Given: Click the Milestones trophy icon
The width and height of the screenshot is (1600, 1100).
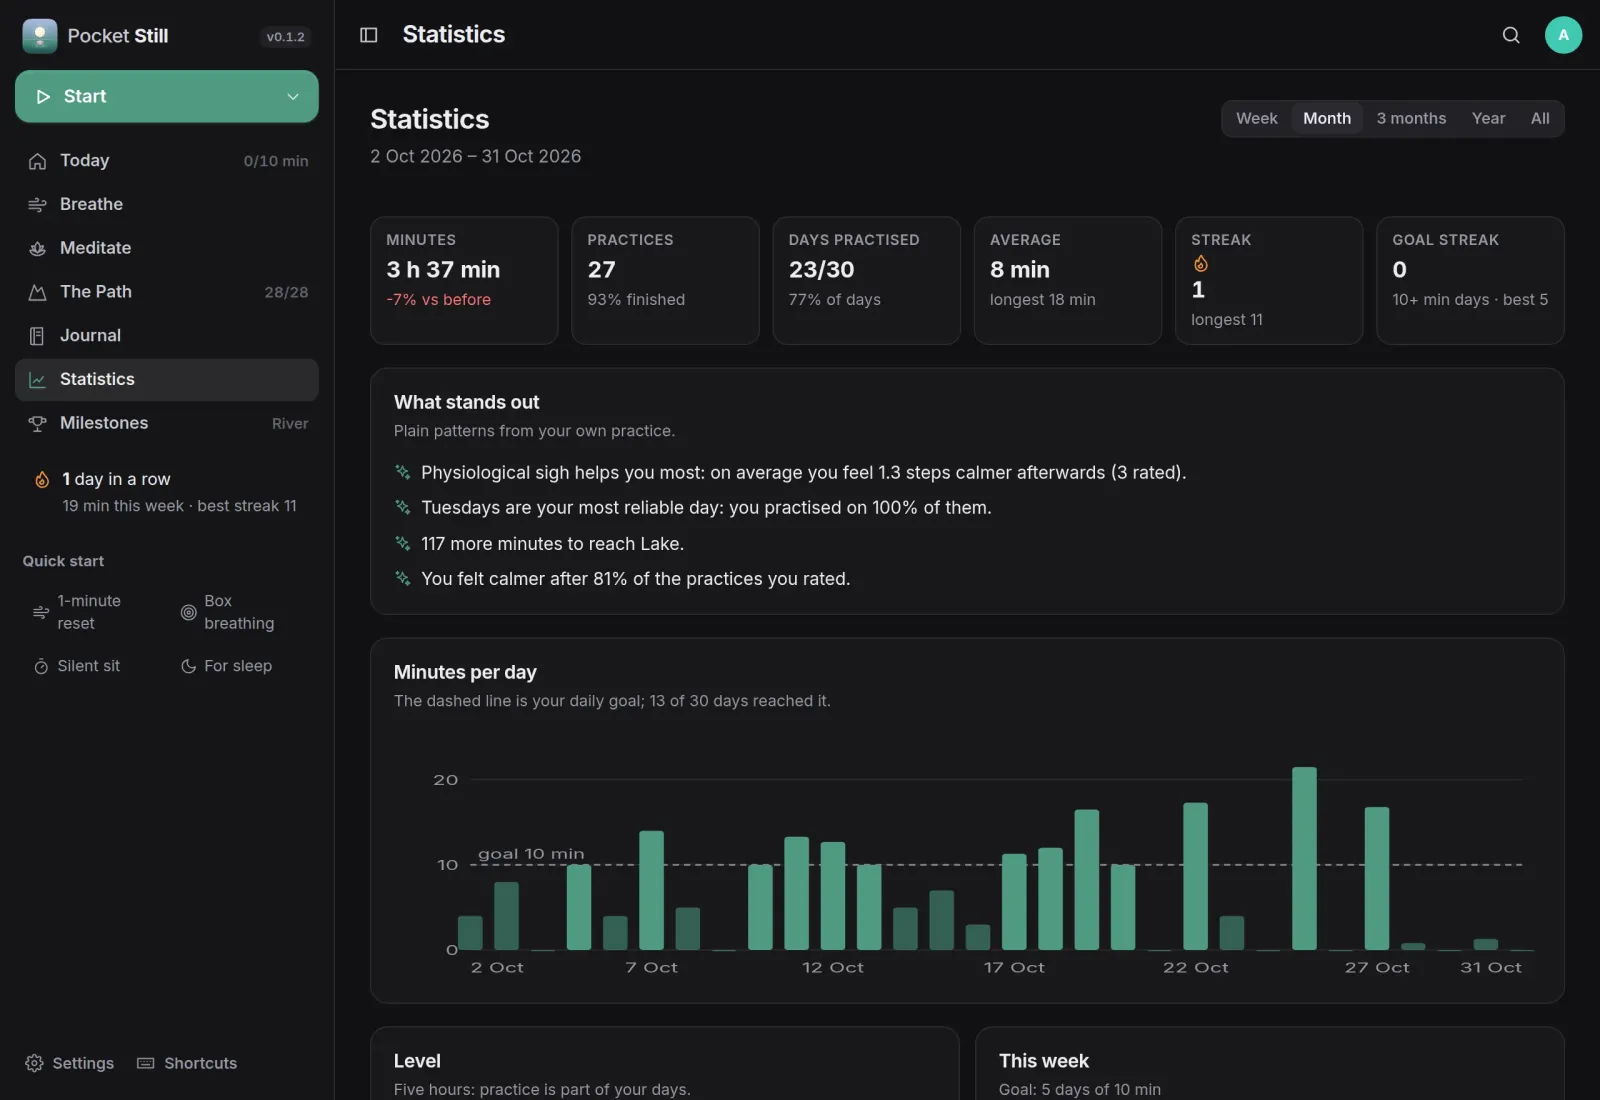Looking at the screenshot, I should [37, 423].
